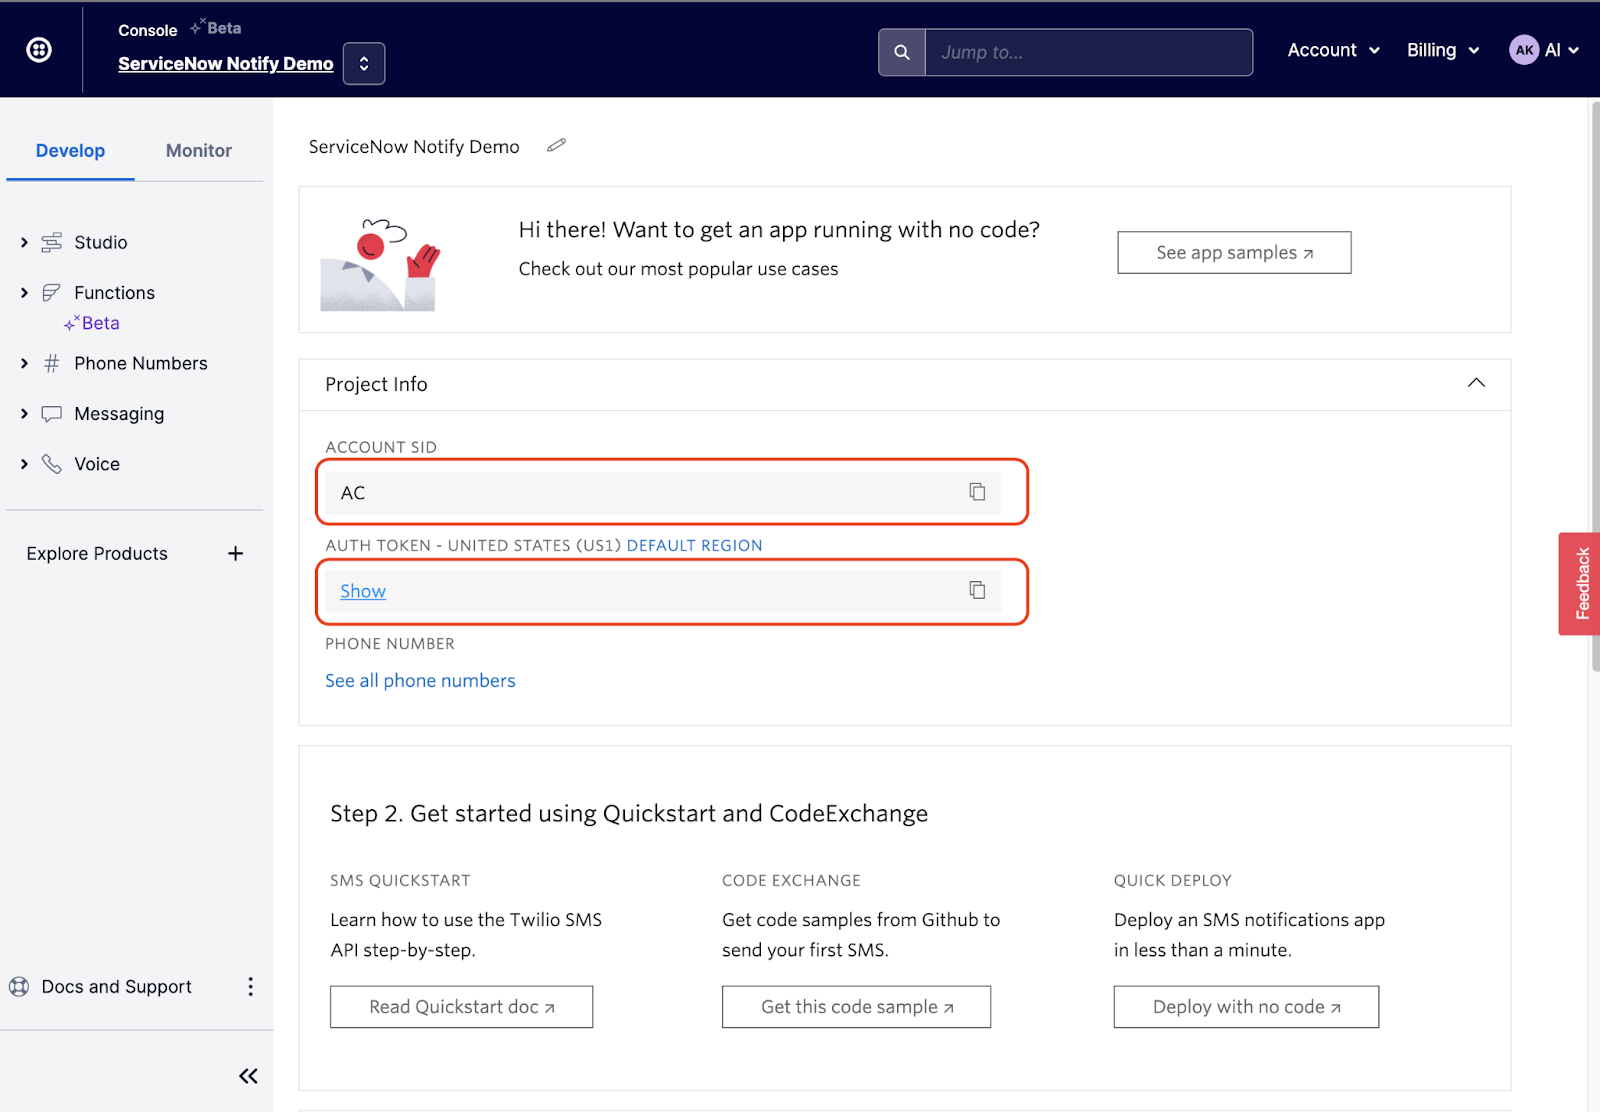Expand the user menu chevron next to Al

1574,50
